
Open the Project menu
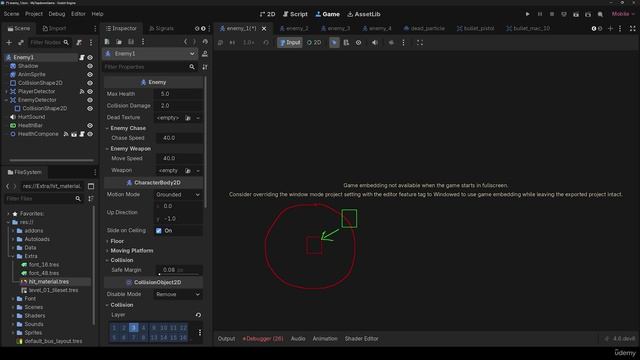click(x=34, y=14)
